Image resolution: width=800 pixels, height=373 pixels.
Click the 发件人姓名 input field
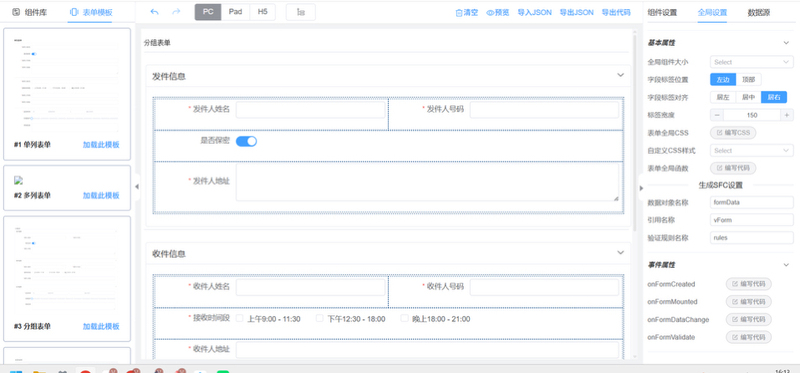[x=310, y=110]
